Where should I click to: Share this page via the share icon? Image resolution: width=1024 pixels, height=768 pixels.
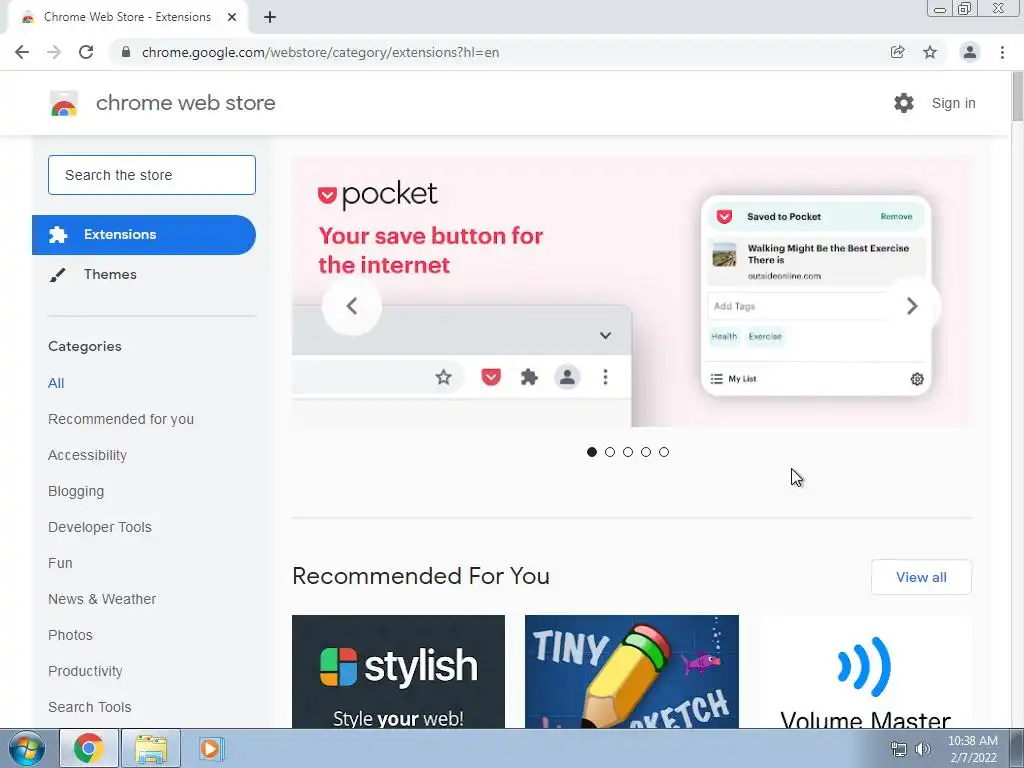pos(898,52)
